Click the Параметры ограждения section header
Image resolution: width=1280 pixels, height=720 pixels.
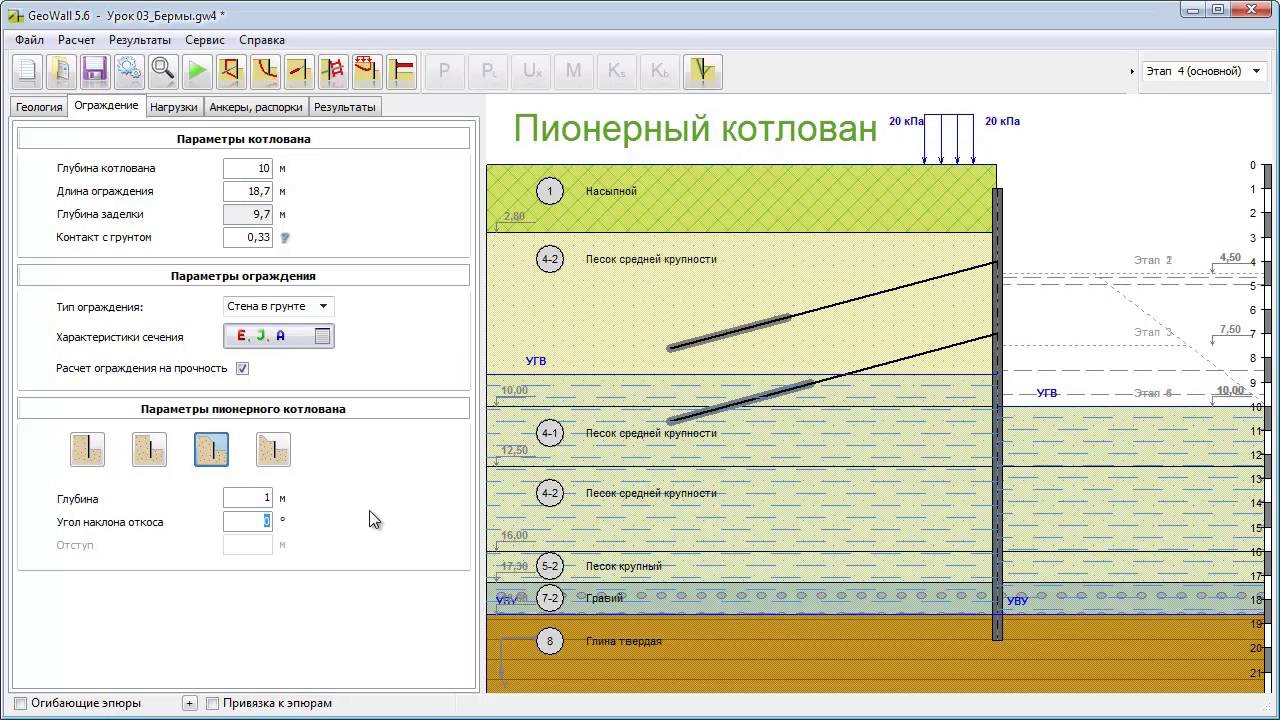[244, 275]
